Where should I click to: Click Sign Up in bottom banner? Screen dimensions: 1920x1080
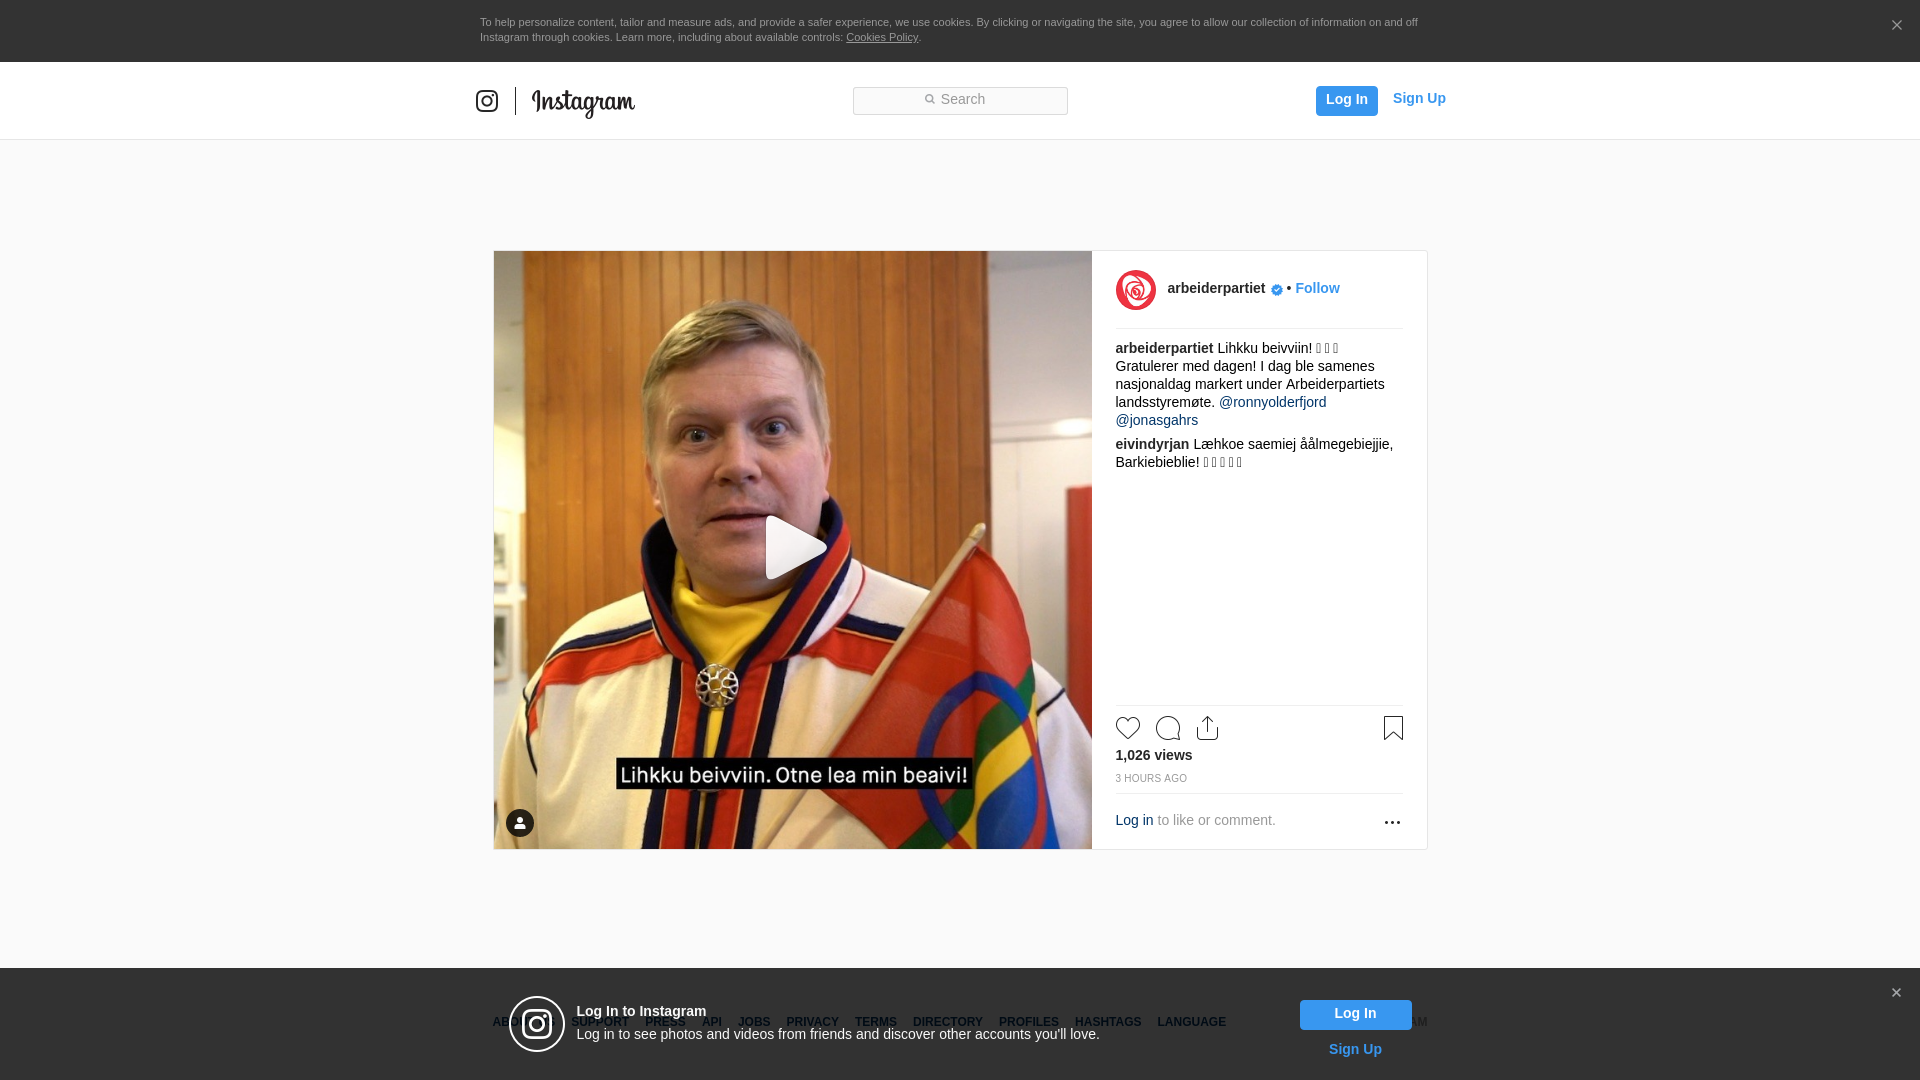click(x=1355, y=1049)
